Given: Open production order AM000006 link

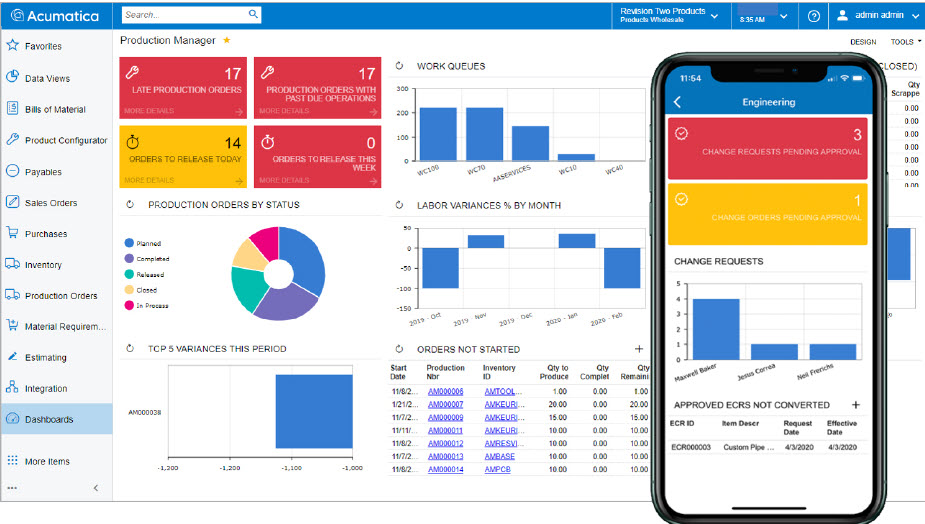Looking at the screenshot, I should (x=445, y=391).
